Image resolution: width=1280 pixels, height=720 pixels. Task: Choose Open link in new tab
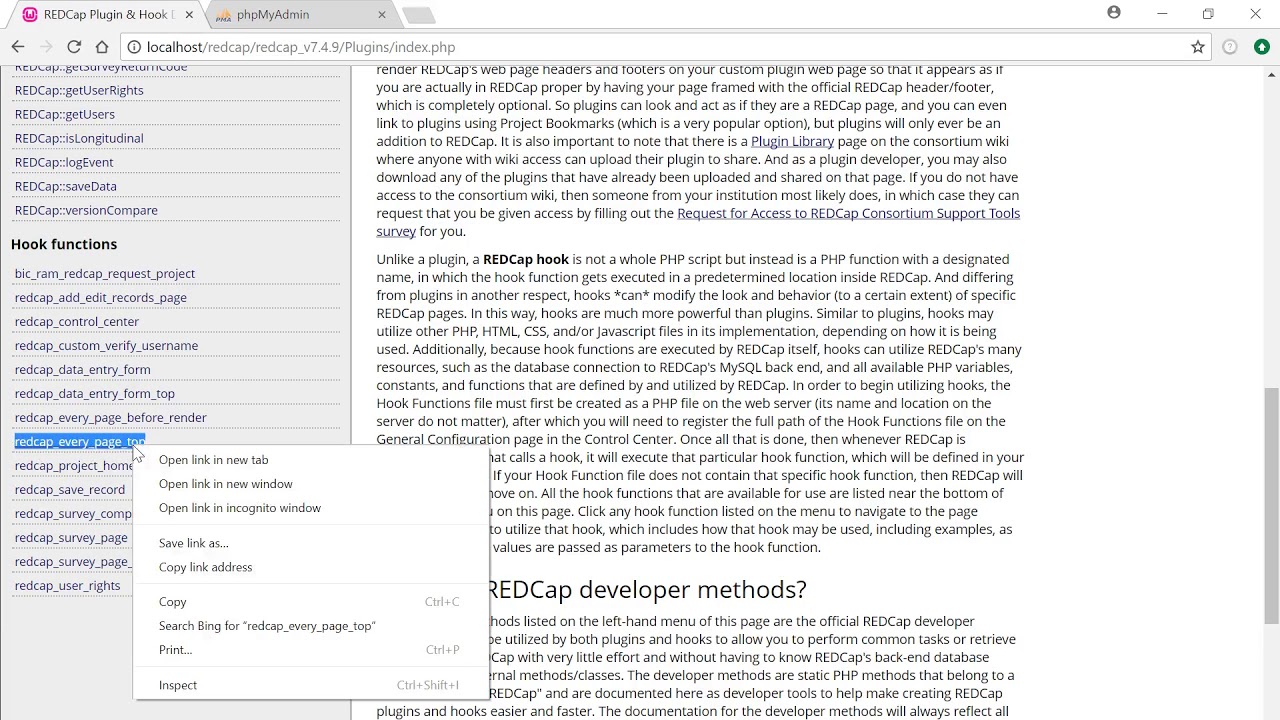point(311,460)
